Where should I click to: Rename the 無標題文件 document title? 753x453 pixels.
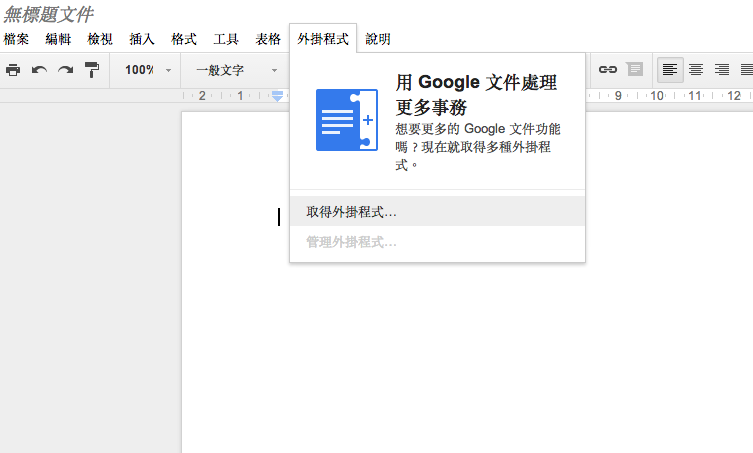(x=48, y=14)
